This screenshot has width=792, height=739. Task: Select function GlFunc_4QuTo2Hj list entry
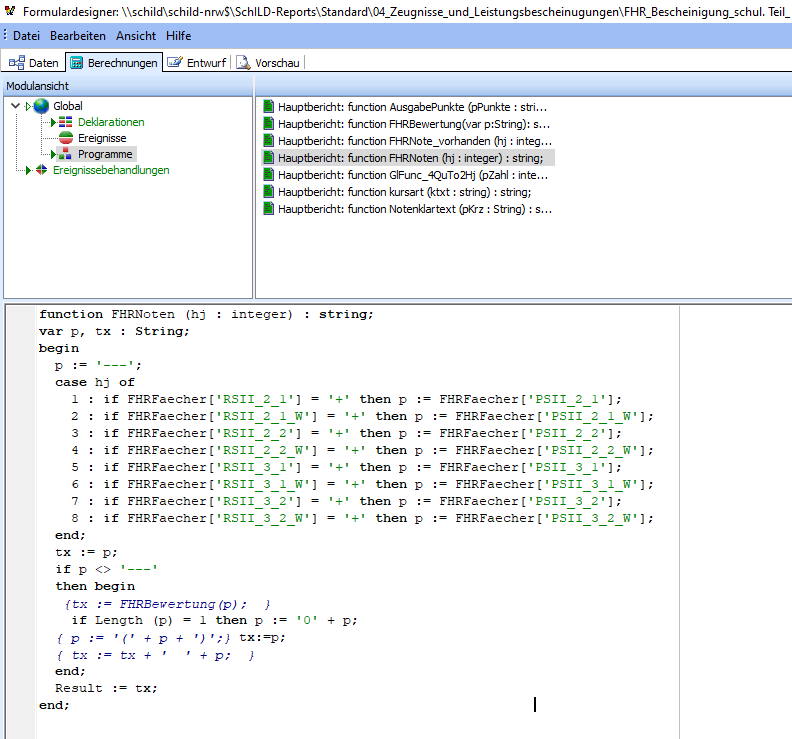(x=413, y=175)
